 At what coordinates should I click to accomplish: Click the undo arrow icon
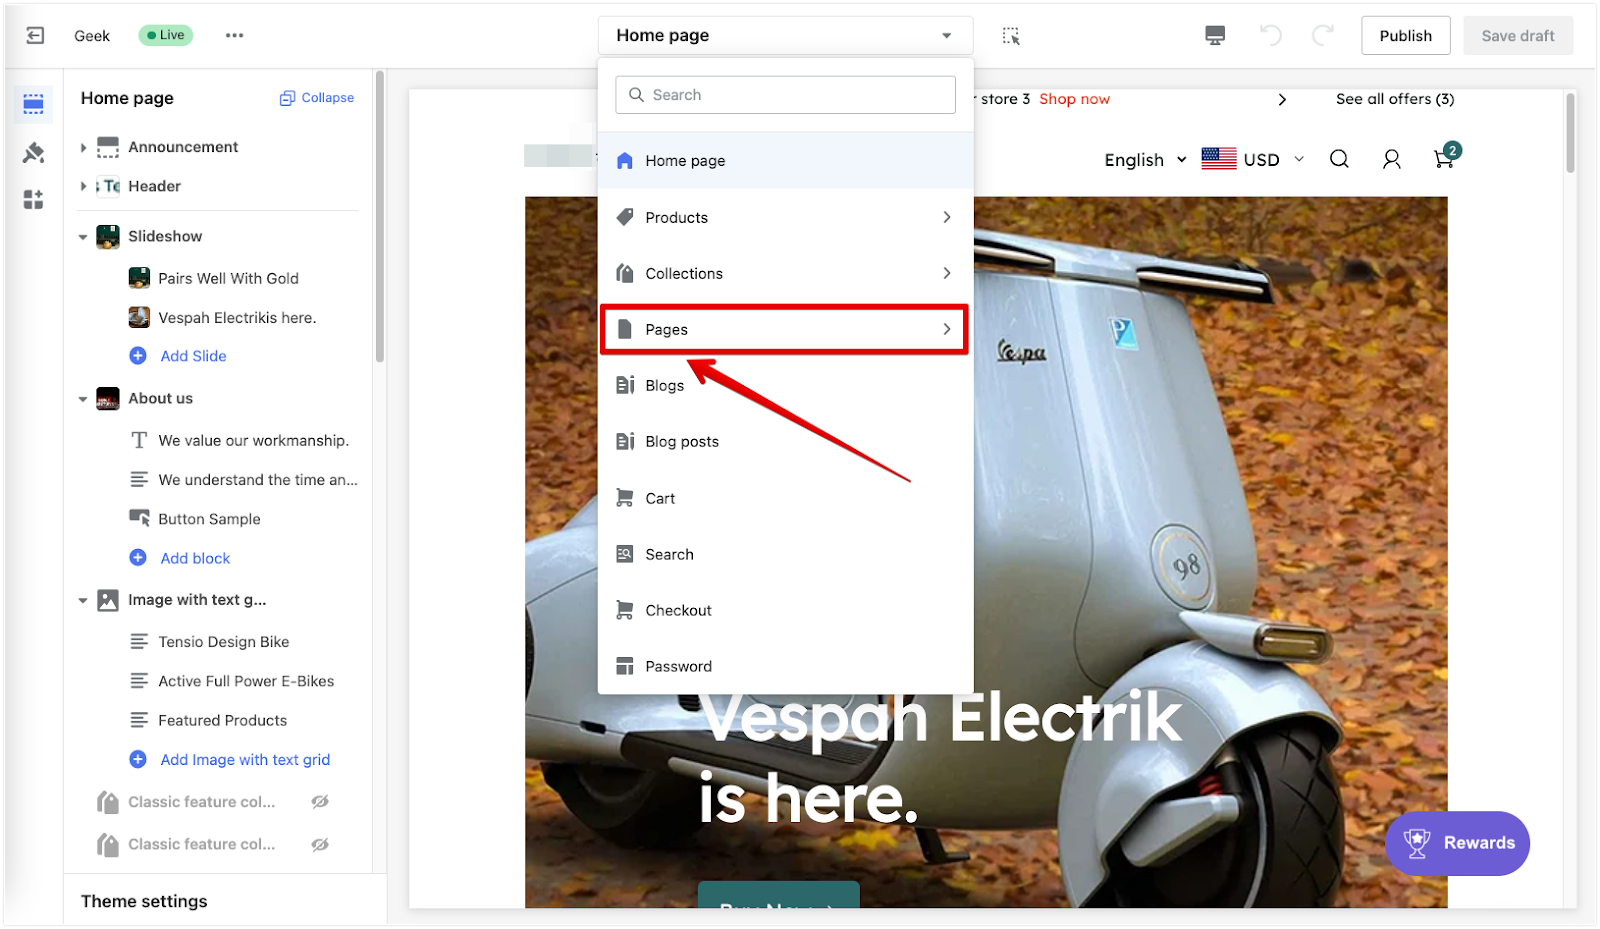click(1270, 36)
